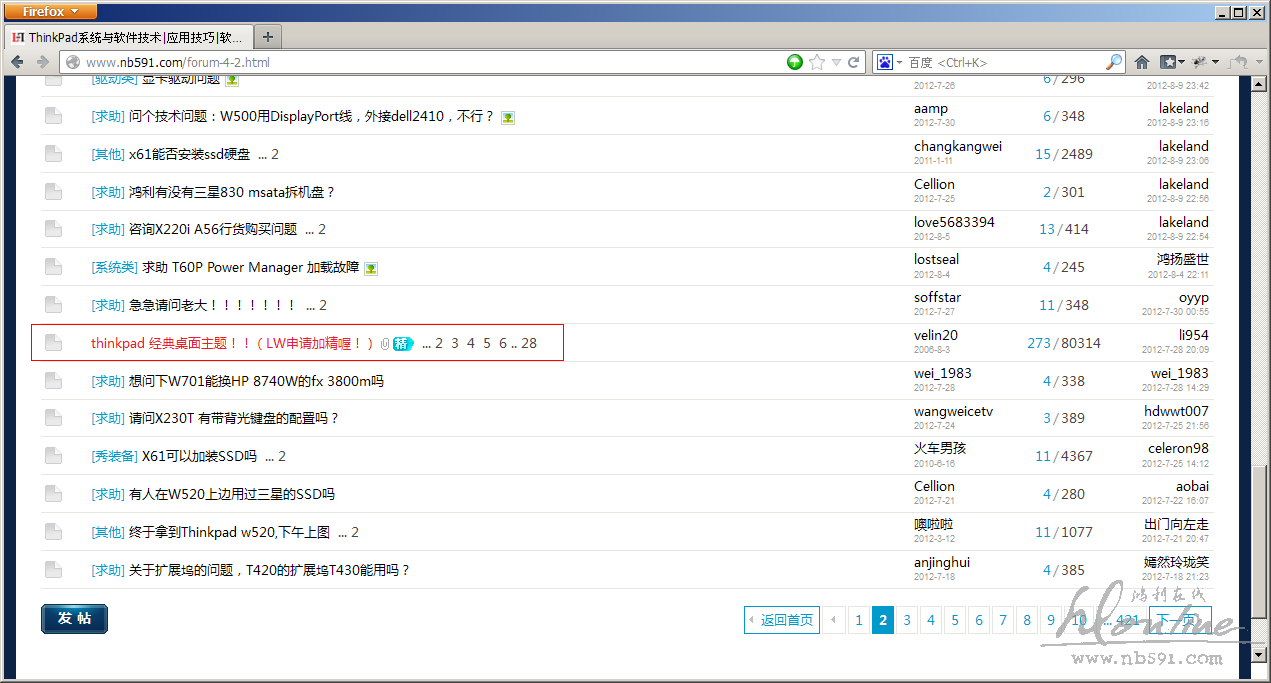Open the add-on icon dropdown arrow
1271x683 pixels.
pyautogui.click(x=1215, y=62)
